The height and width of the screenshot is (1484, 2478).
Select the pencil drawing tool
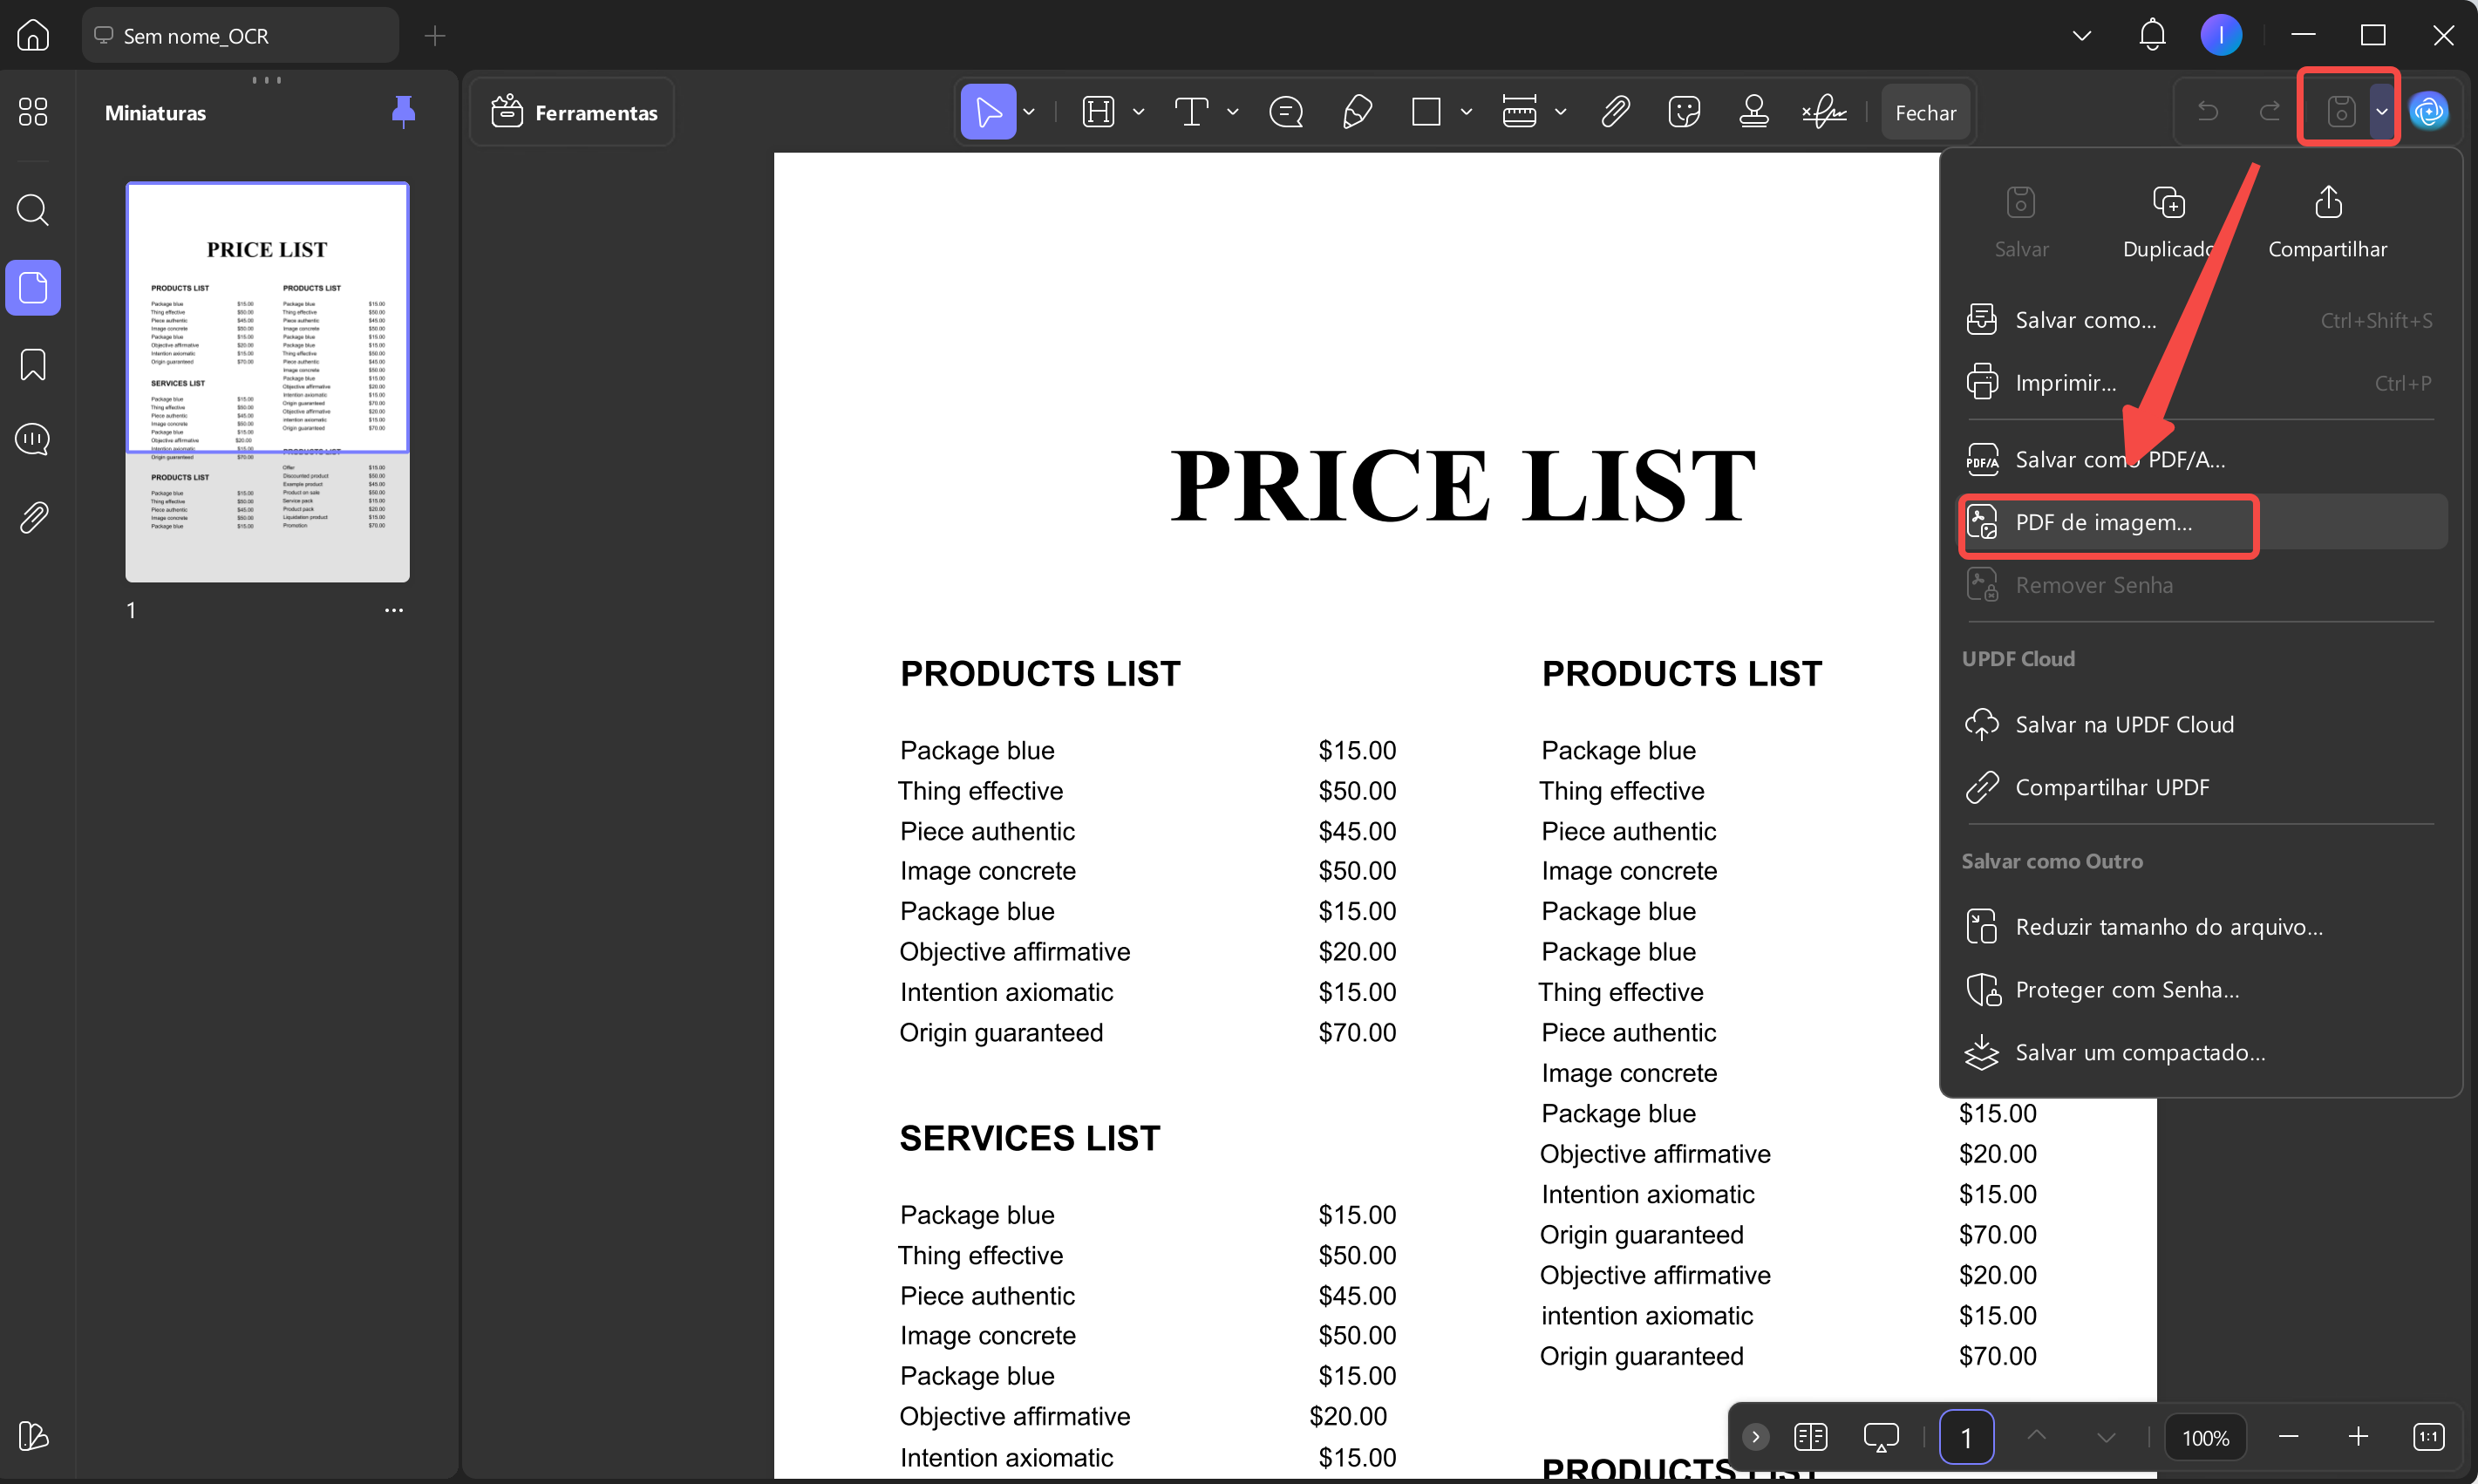(1357, 112)
